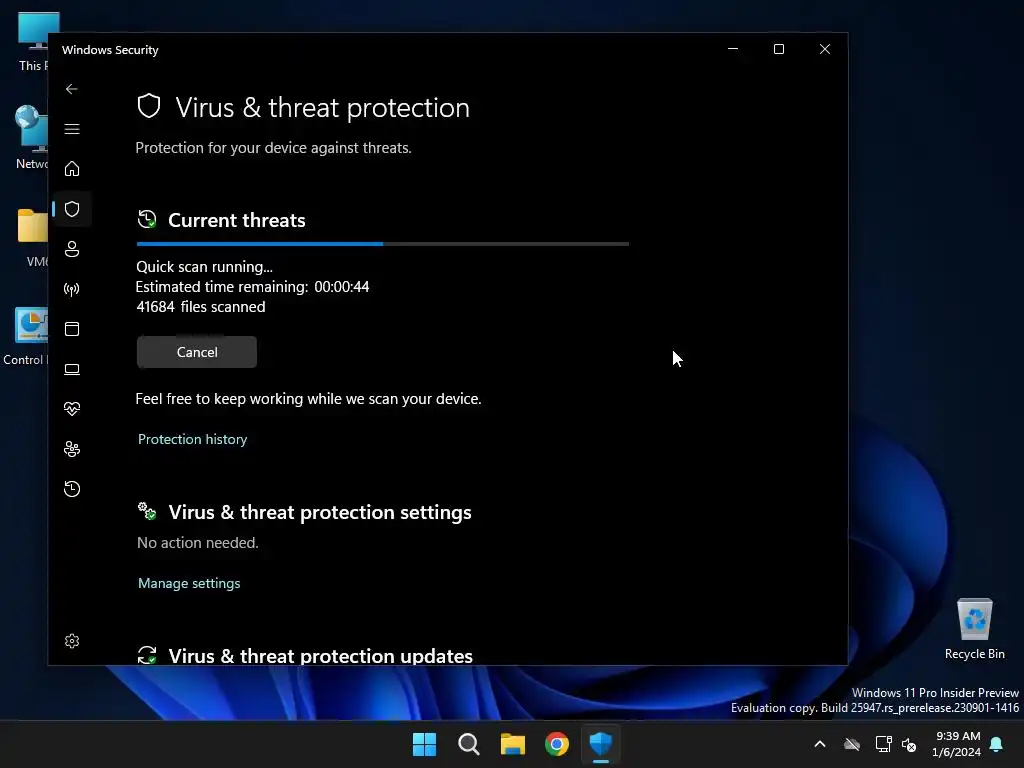Open Firewall & network protection sidebar icon

pyautogui.click(x=72, y=289)
